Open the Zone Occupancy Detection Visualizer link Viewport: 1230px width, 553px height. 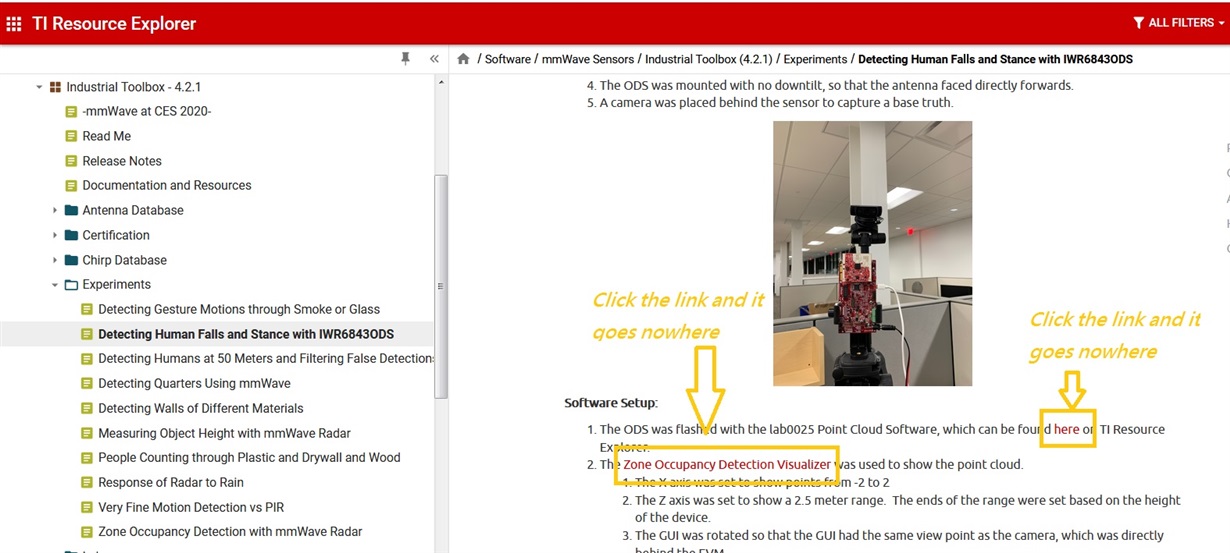[x=727, y=464]
